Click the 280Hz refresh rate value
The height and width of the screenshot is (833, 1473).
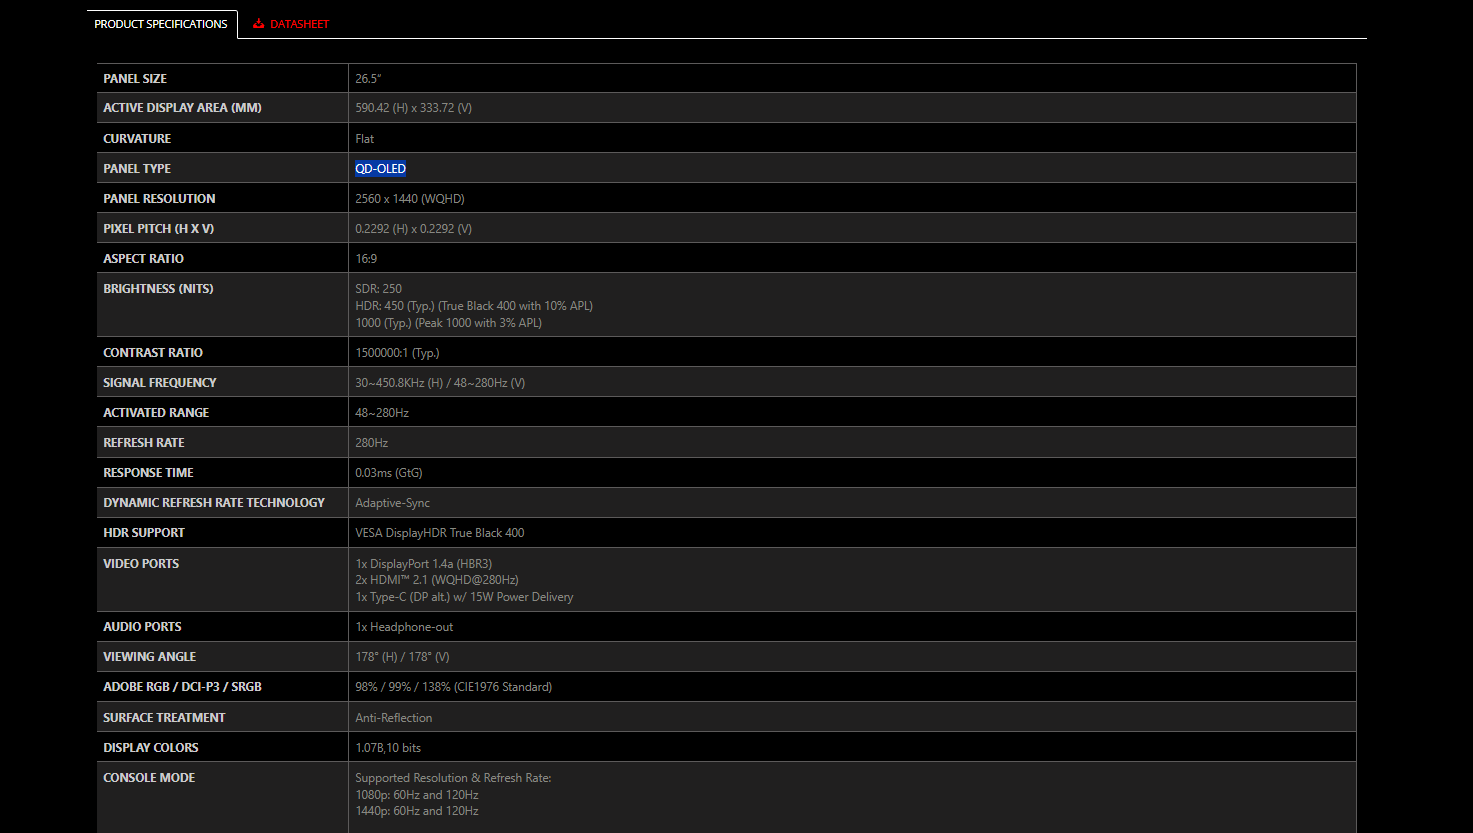pyautogui.click(x=371, y=443)
